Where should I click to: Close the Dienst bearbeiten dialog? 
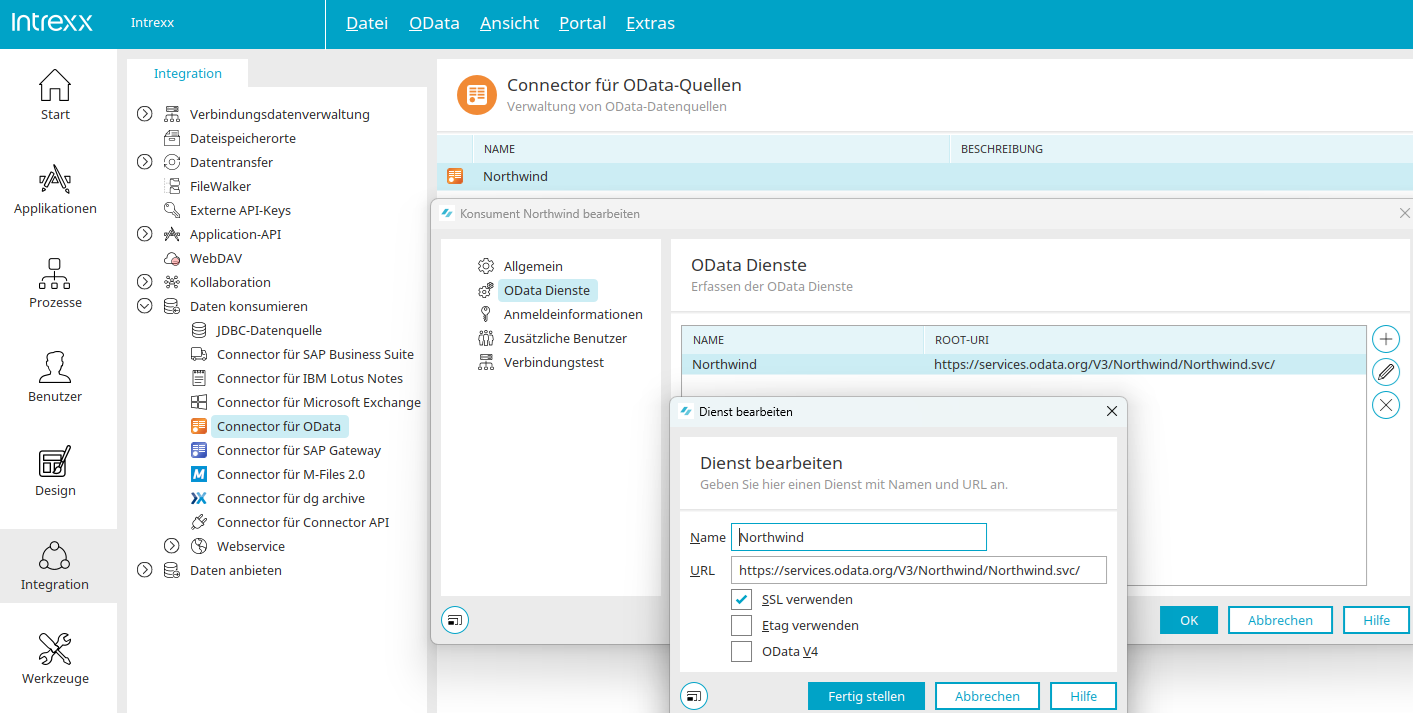(1112, 411)
